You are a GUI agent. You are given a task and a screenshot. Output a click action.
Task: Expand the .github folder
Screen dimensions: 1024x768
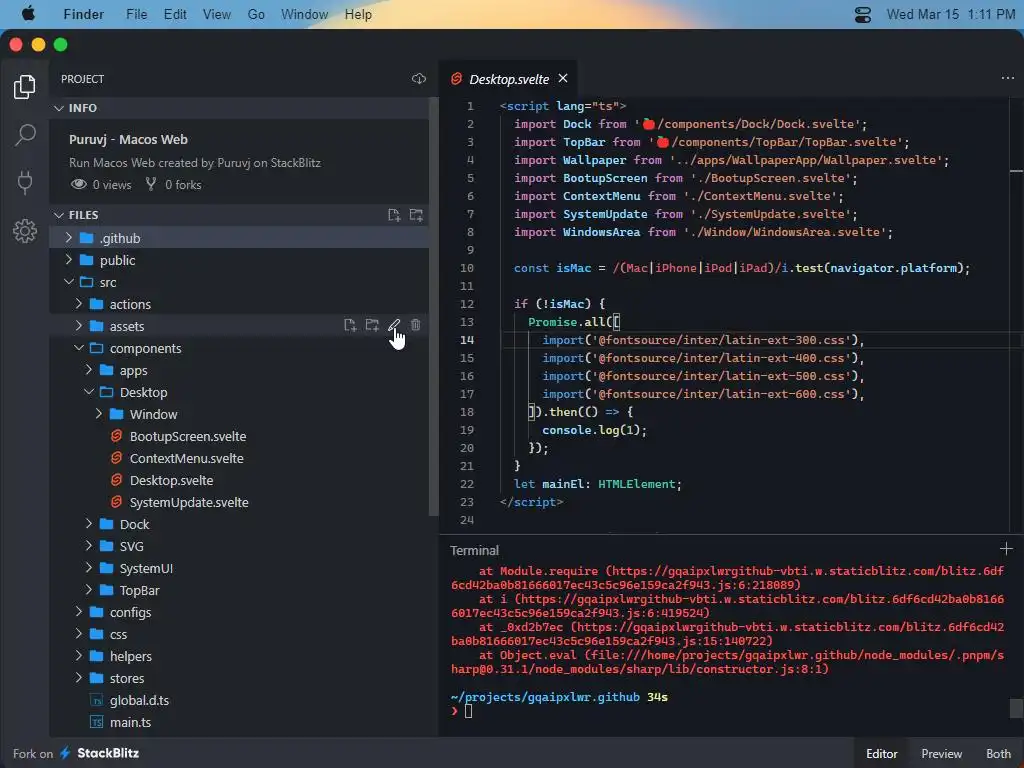[69, 238]
